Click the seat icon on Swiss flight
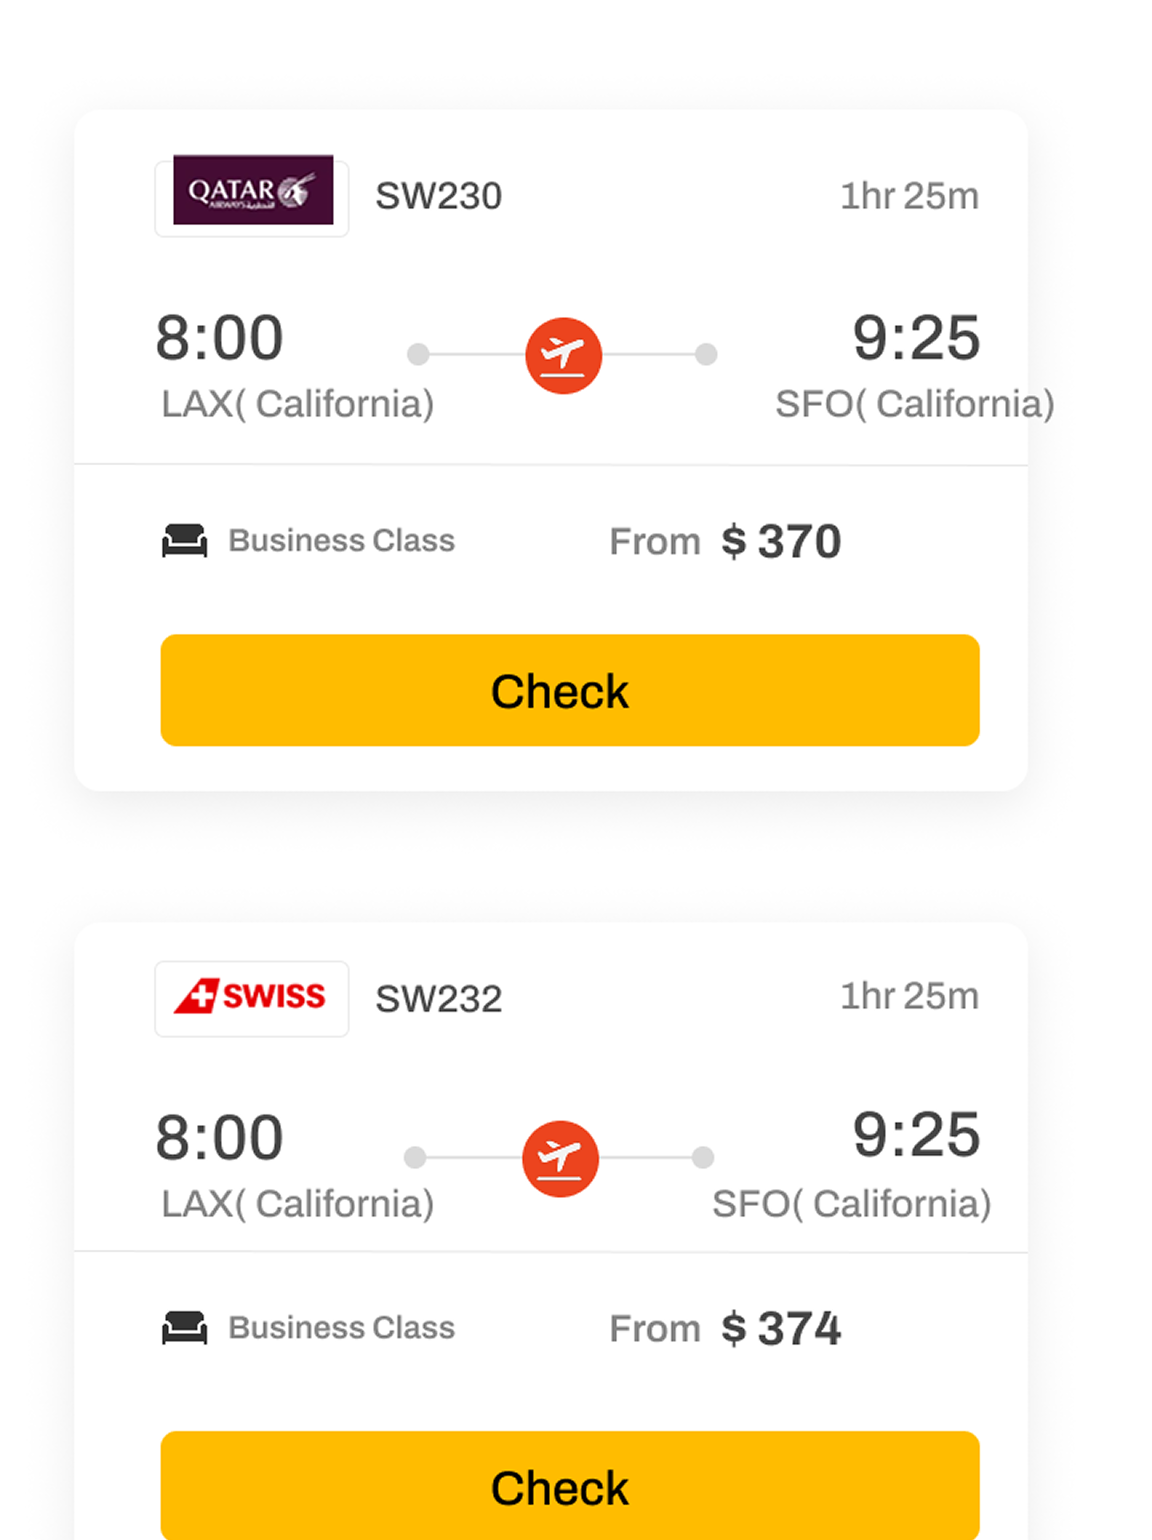Viewport: 1152px width, 1540px height. tap(185, 1328)
